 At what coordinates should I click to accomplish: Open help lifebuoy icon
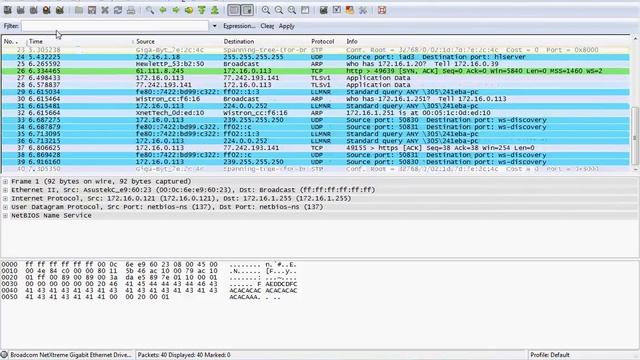pyautogui.click(x=382, y=10)
